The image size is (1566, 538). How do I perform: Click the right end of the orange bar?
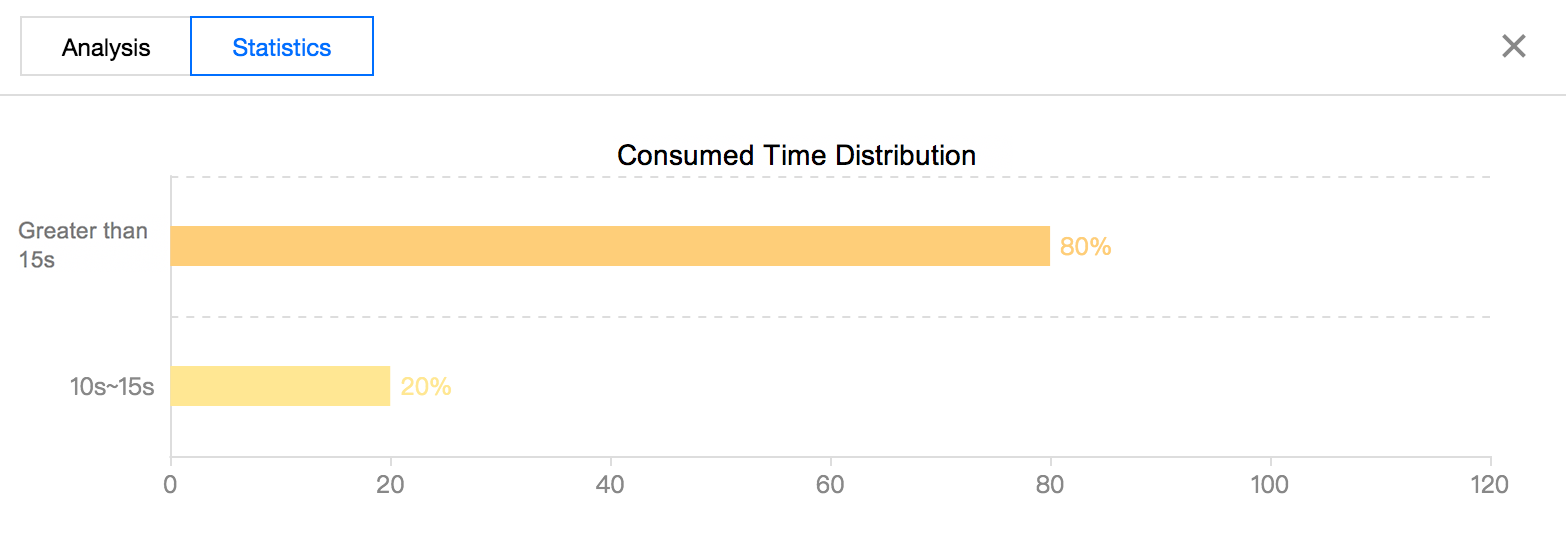[1045, 246]
